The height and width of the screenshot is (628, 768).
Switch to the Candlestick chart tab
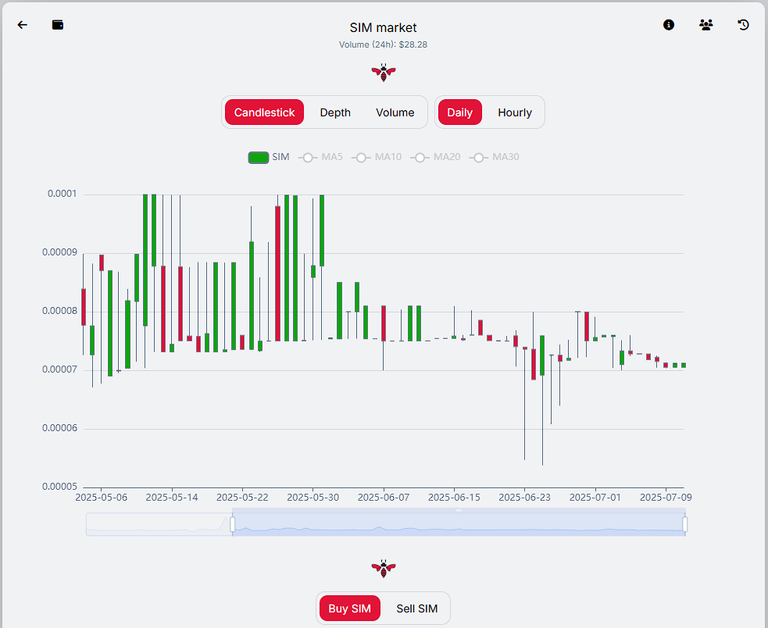pyautogui.click(x=264, y=112)
